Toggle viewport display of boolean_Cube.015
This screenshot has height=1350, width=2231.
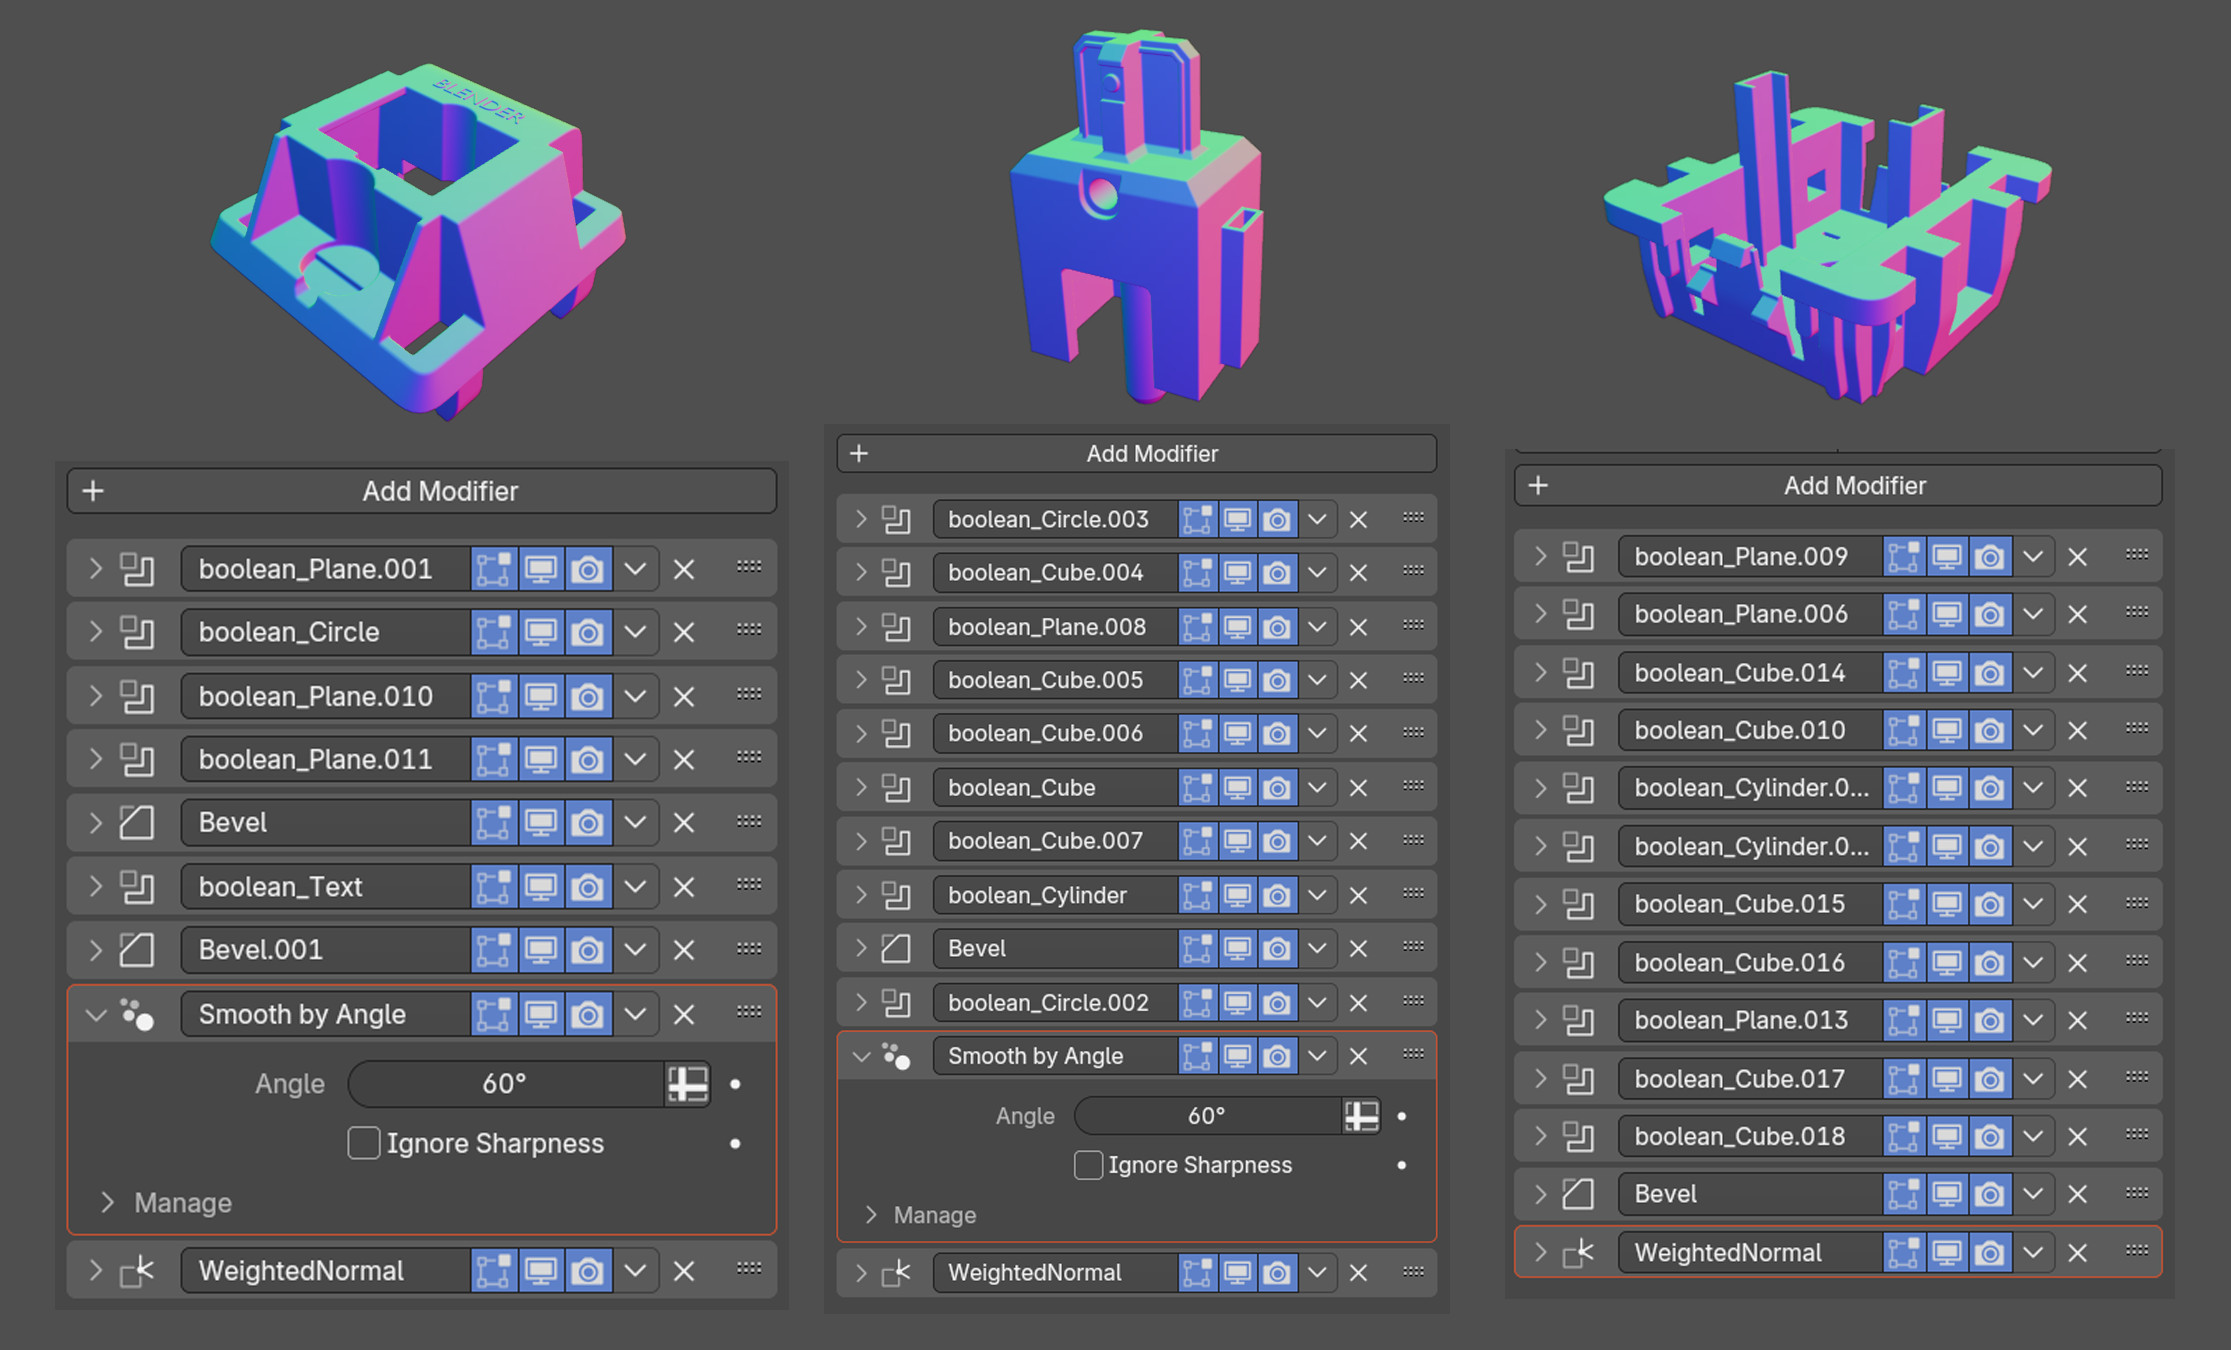point(1947,904)
